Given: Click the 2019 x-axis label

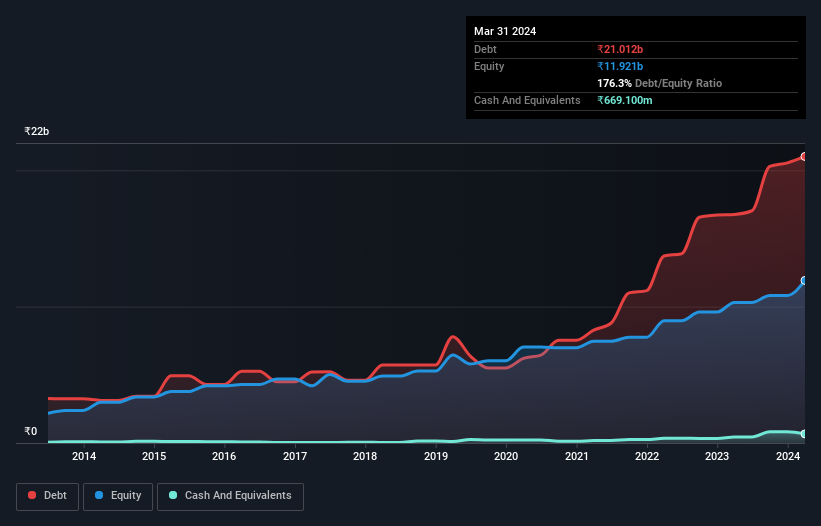Looking at the screenshot, I should (436, 456).
